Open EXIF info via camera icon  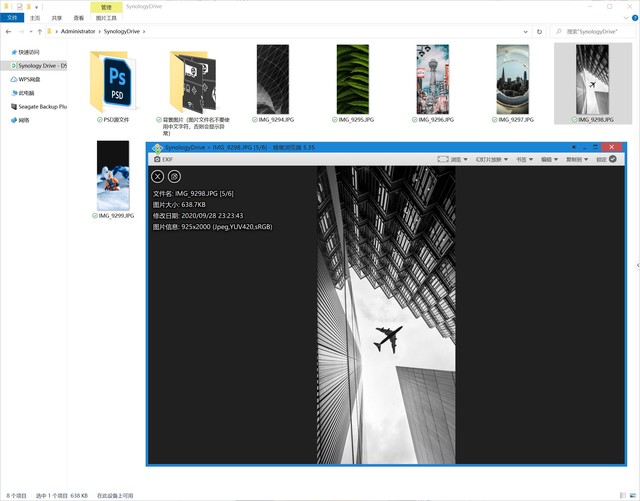click(x=163, y=159)
